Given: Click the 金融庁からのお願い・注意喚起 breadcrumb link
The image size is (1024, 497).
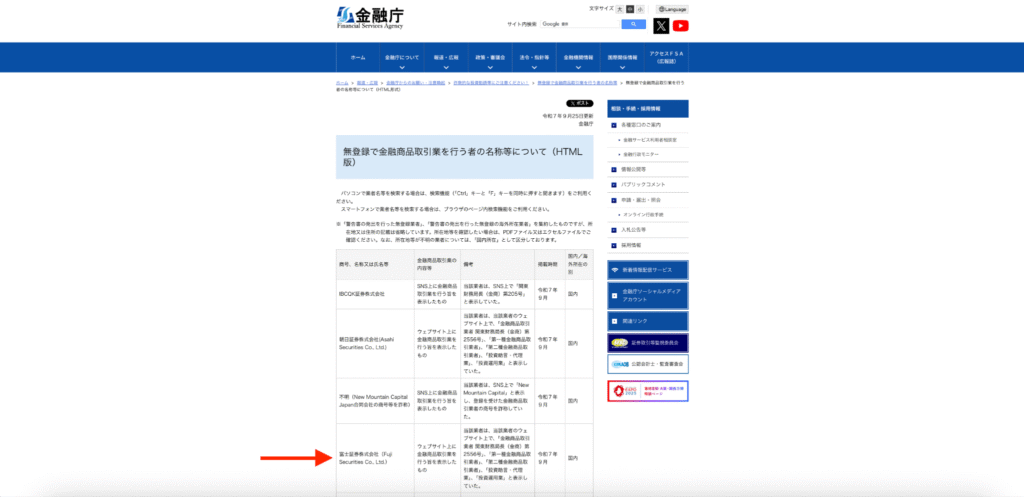Looking at the screenshot, I should point(415,84).
